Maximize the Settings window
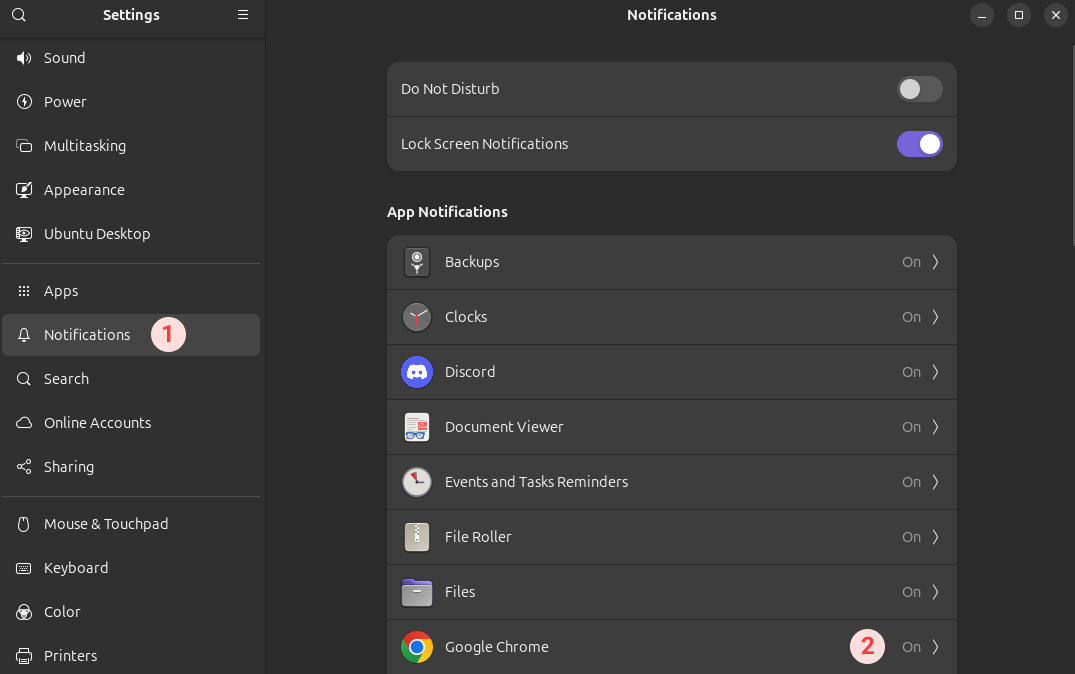This screenshot has width=1075, height=674. [1018, 15]
